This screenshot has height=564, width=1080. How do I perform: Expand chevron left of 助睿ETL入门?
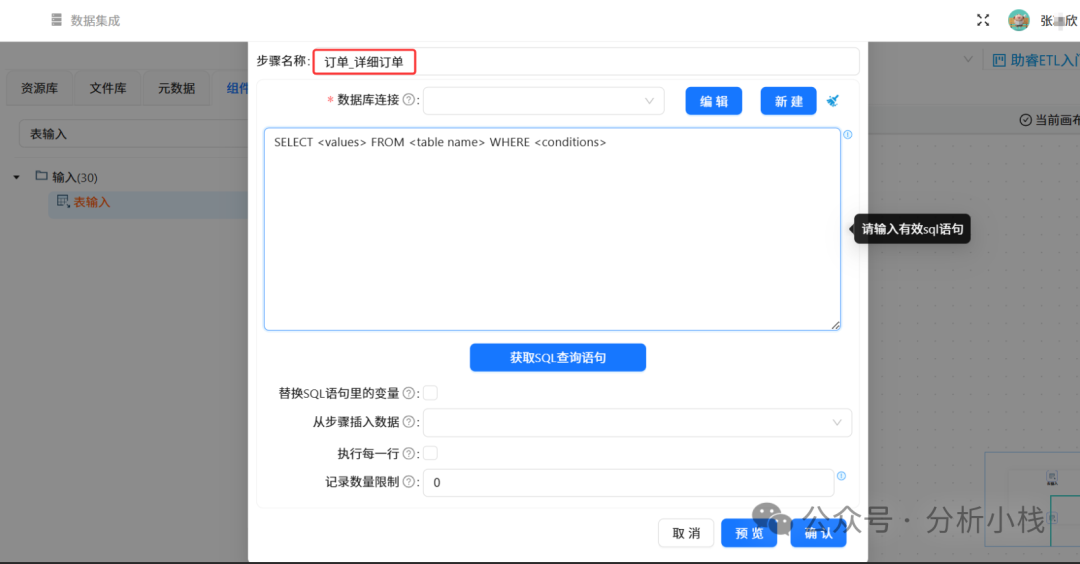968,60
